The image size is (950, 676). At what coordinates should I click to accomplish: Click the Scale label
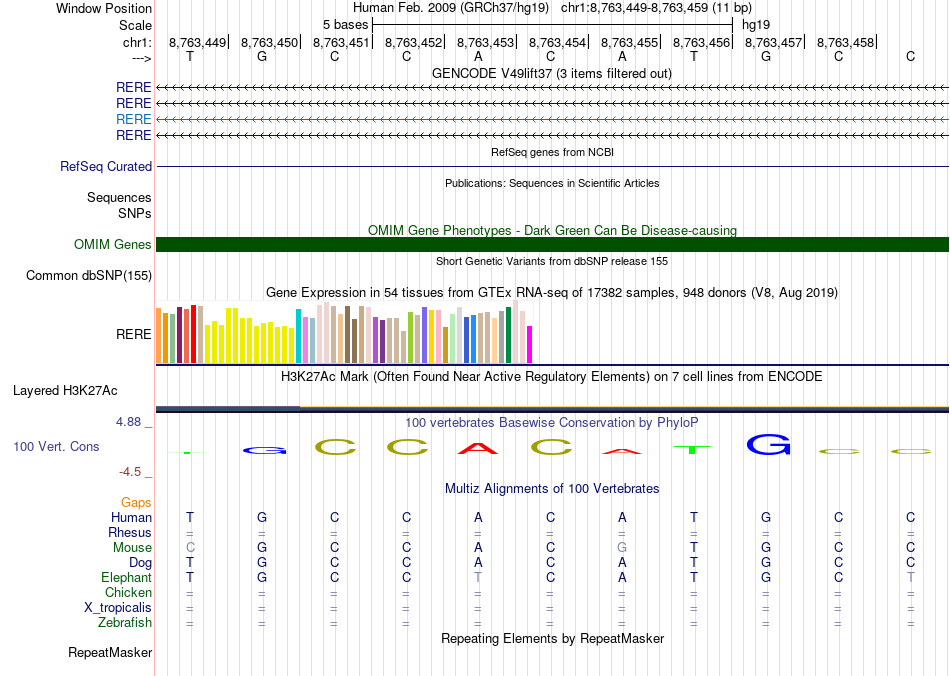(x=135, y=25)
